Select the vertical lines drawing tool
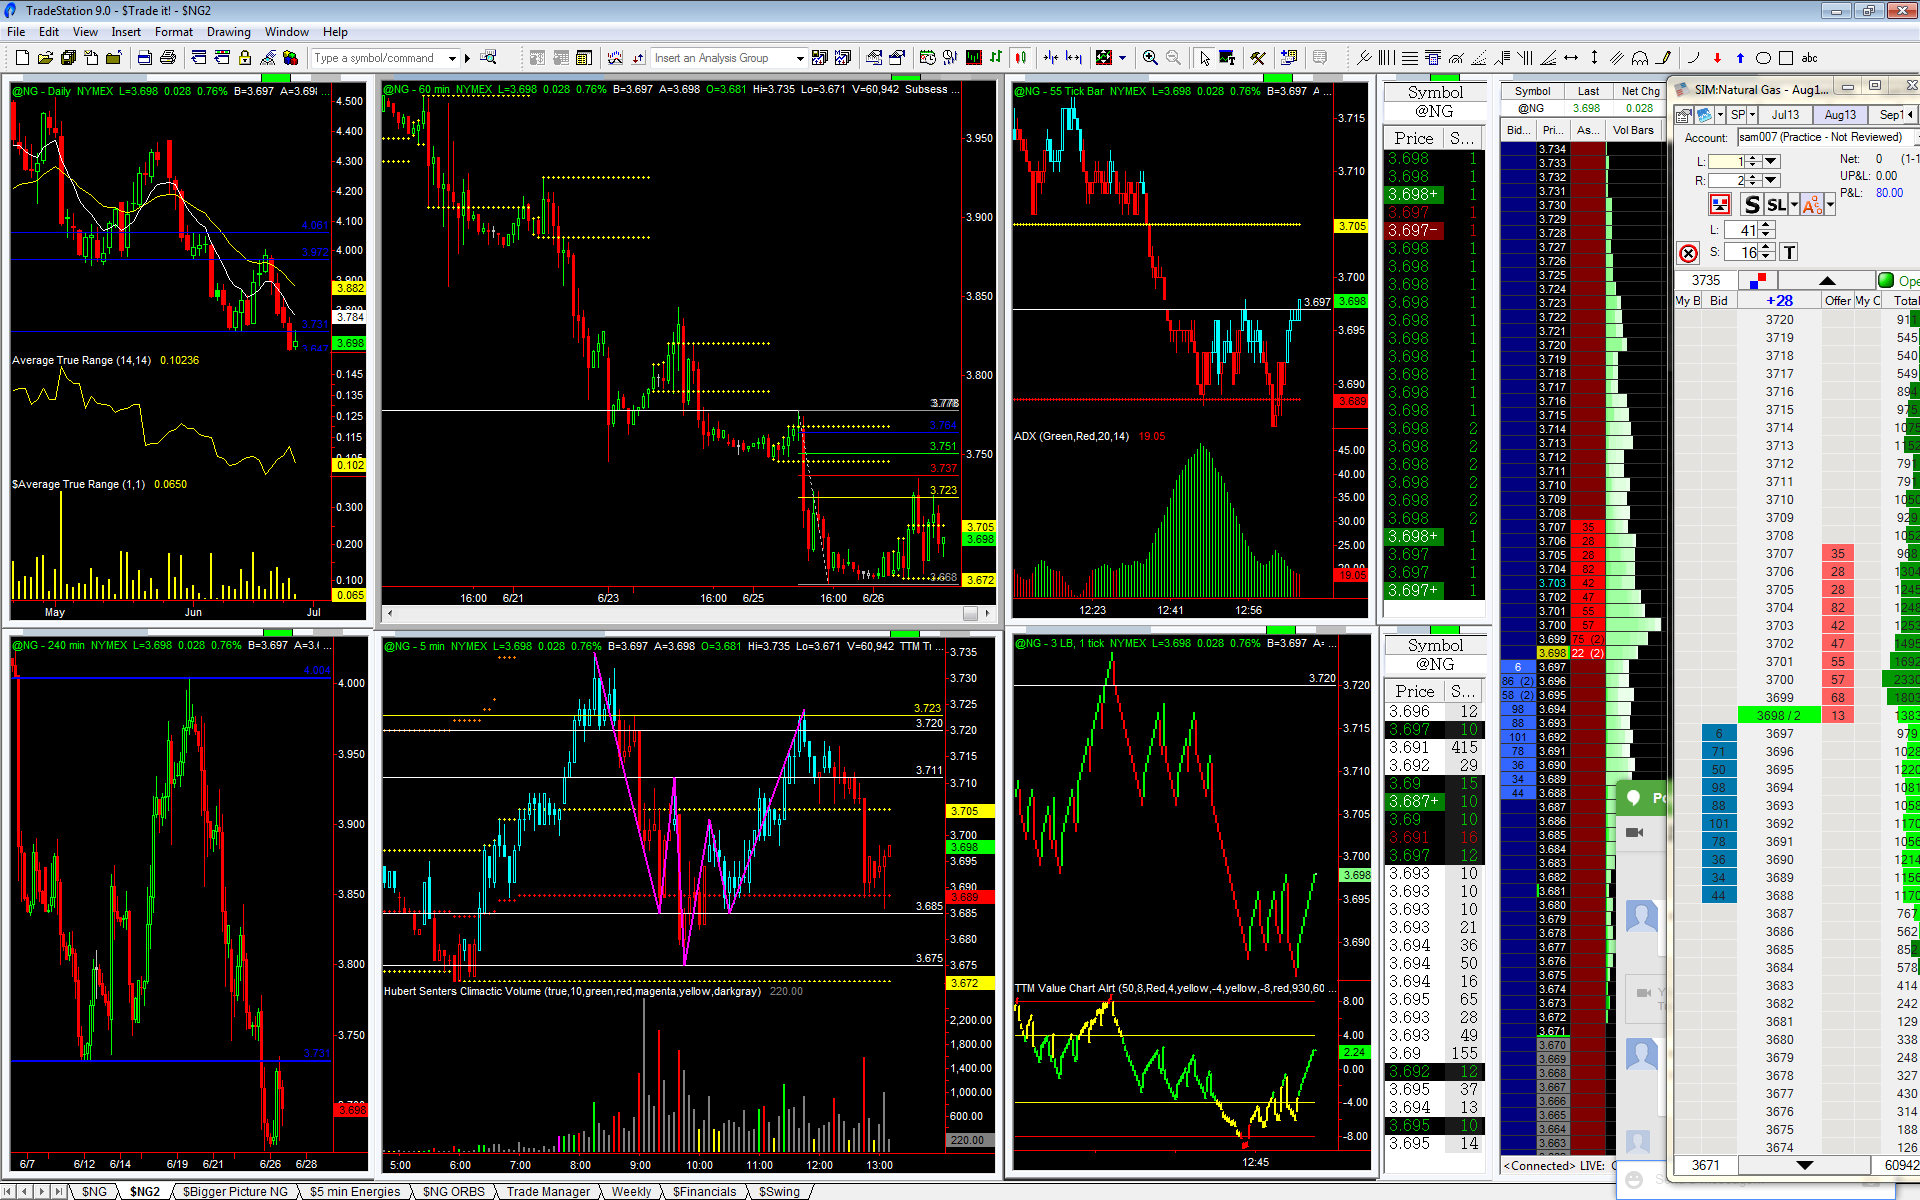1920x1200 pixels. [x=1386, y=58]
